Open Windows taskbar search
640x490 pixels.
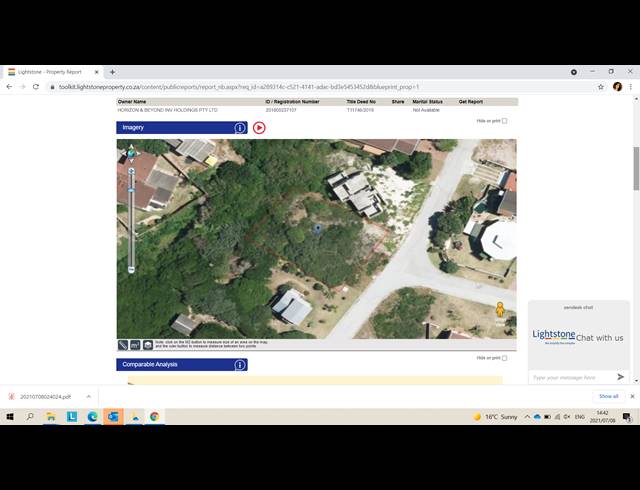click(30, 417)
